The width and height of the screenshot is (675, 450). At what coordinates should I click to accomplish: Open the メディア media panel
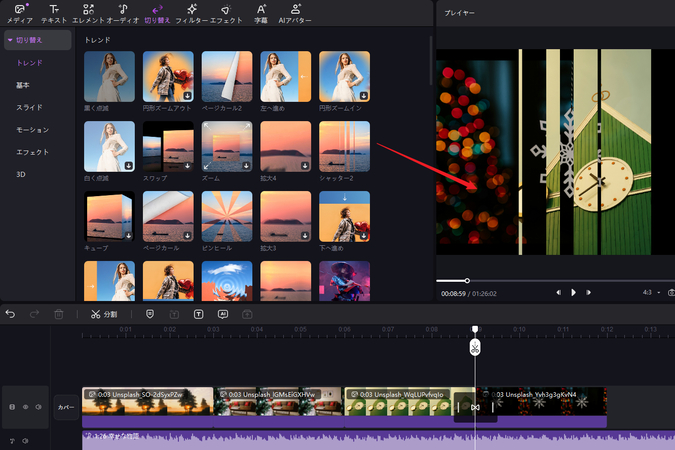tap(19, 13)
